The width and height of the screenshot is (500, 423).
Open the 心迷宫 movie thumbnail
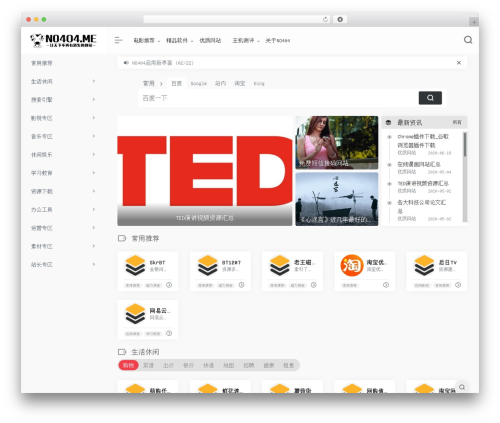(337, 199)
